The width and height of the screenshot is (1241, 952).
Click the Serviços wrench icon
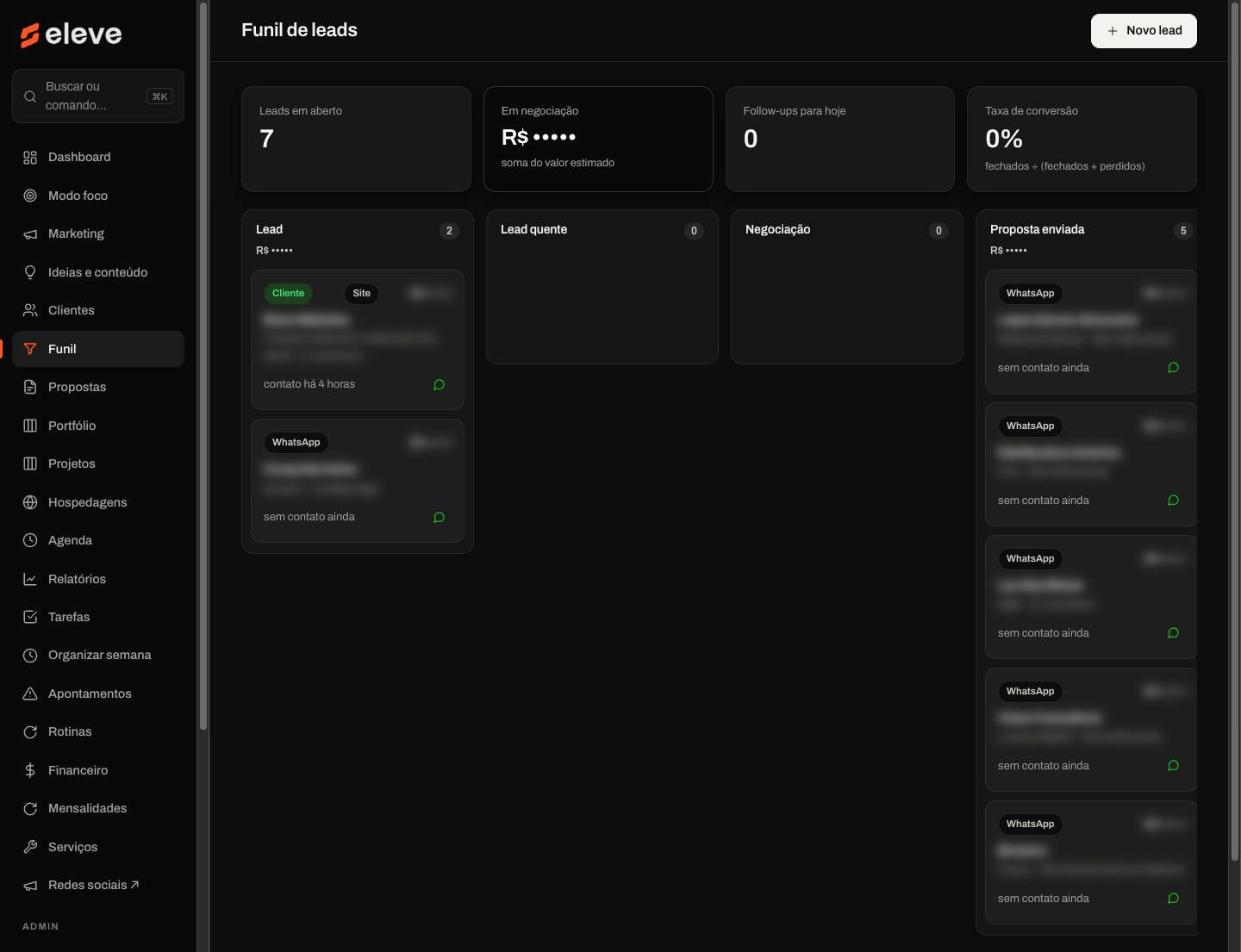(x=30, y=847)
